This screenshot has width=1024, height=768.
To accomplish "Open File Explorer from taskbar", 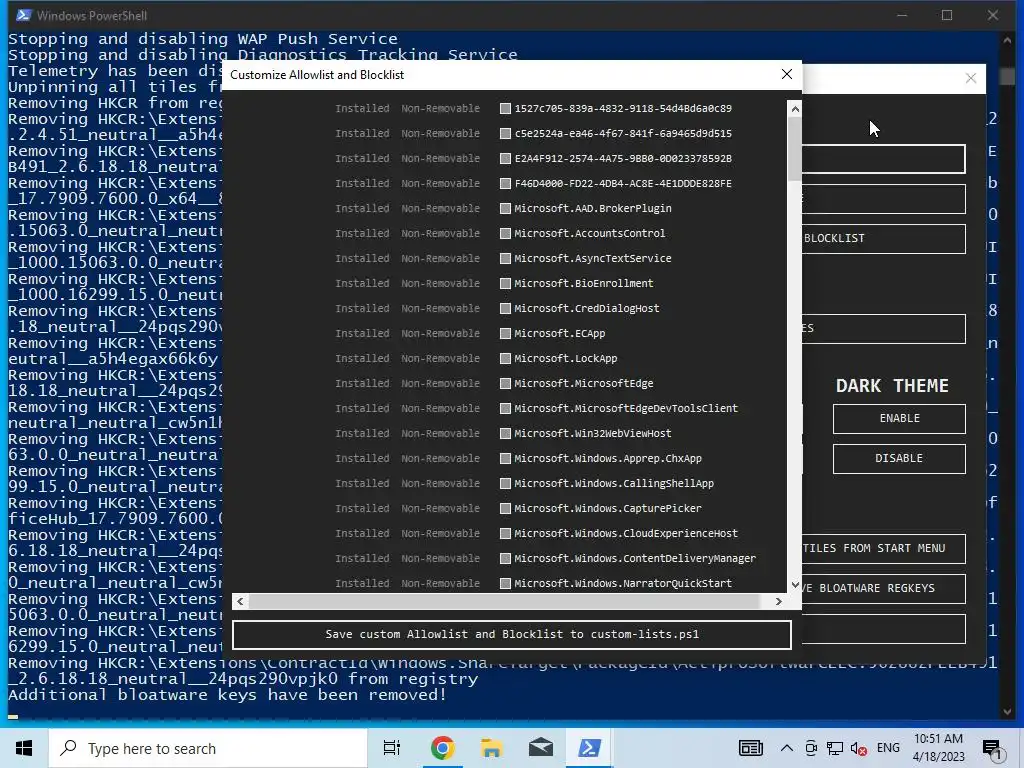I will click(x=491, y=748).
